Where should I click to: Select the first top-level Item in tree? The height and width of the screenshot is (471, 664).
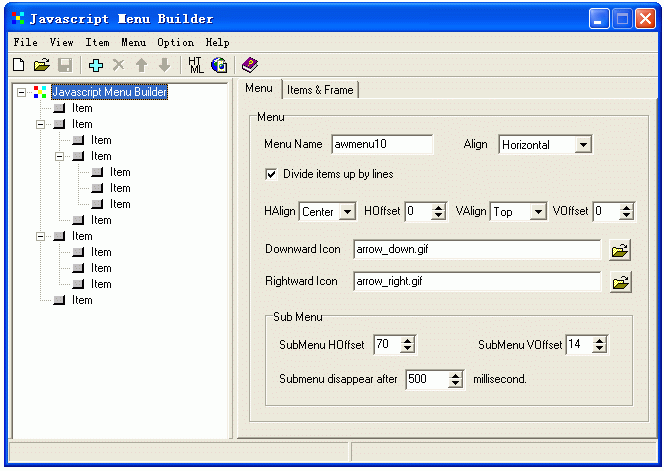pos(82,108)
